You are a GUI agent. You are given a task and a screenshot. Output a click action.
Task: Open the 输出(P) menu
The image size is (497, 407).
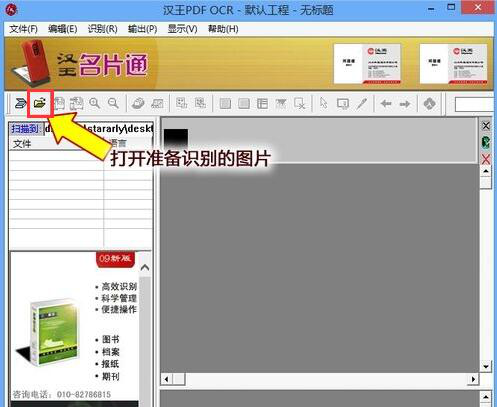(x=143, y=29)
